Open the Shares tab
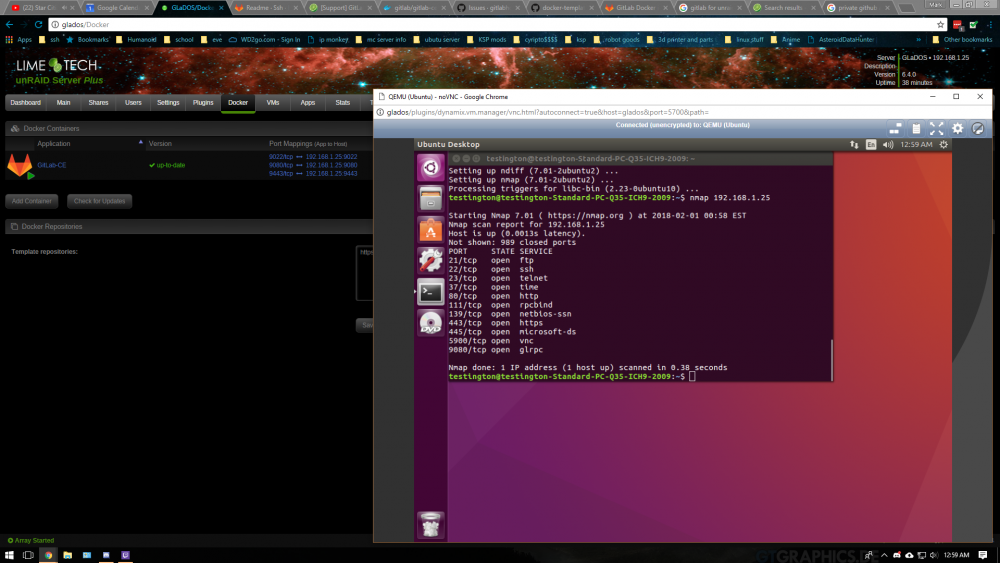The width and height of the screenshot is (1000, 563). 98,103
